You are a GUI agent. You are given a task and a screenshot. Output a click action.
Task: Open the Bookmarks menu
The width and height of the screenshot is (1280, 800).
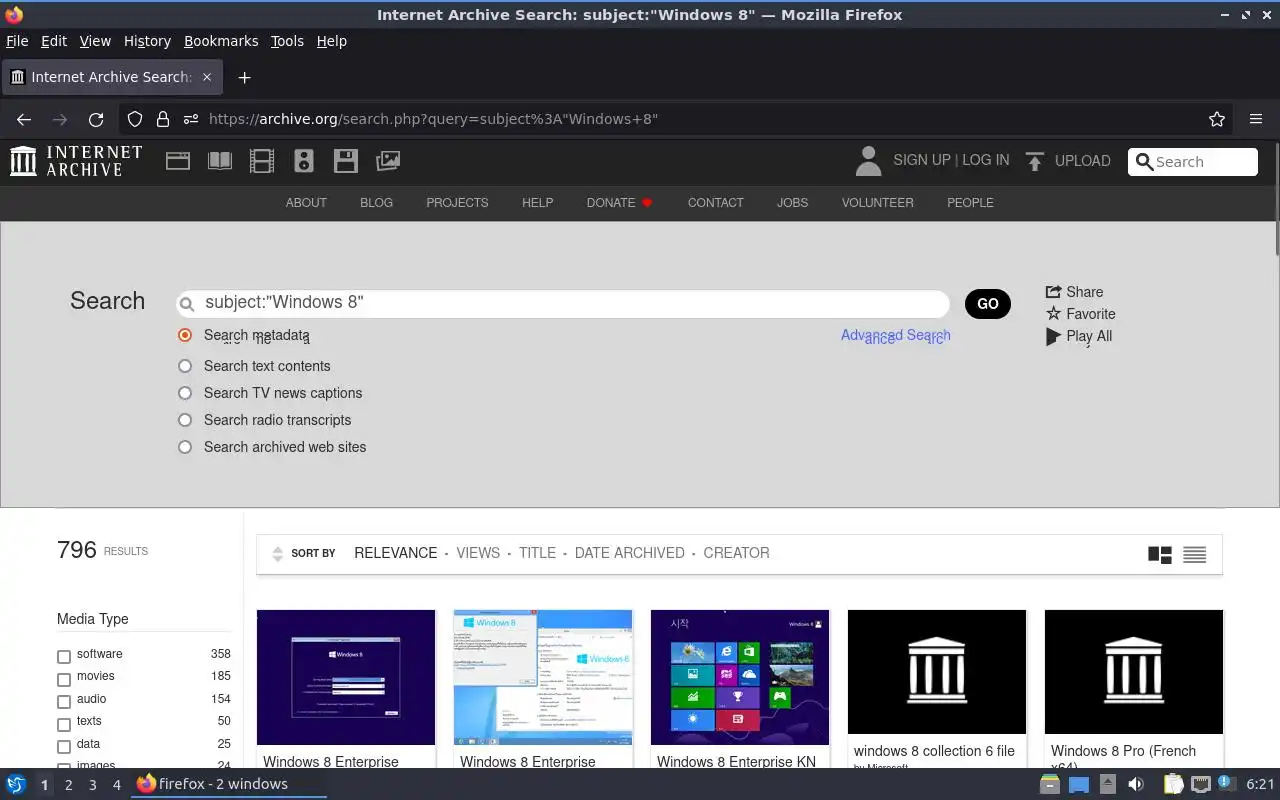(221, 41)
